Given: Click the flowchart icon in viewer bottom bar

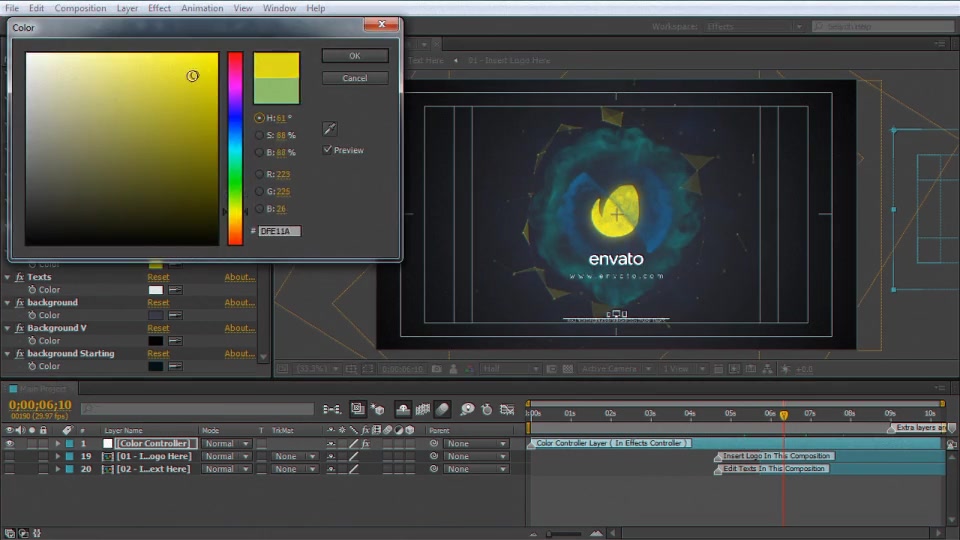Looking at the screenshot, I should (x=767, y=369).
